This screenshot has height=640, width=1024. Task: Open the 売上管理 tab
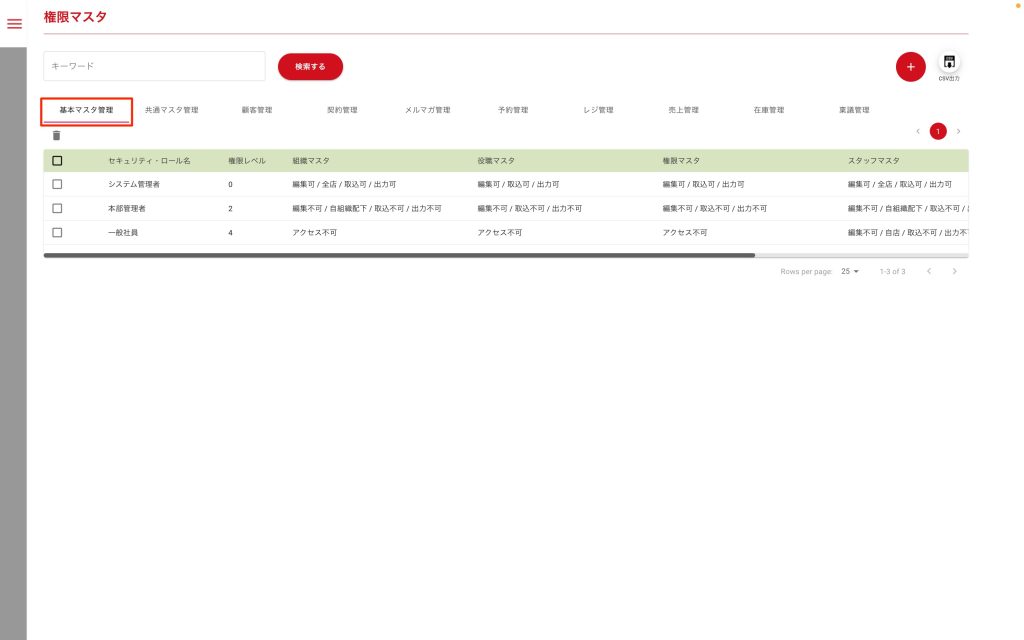pyautogui.click(x=683, y=110)
